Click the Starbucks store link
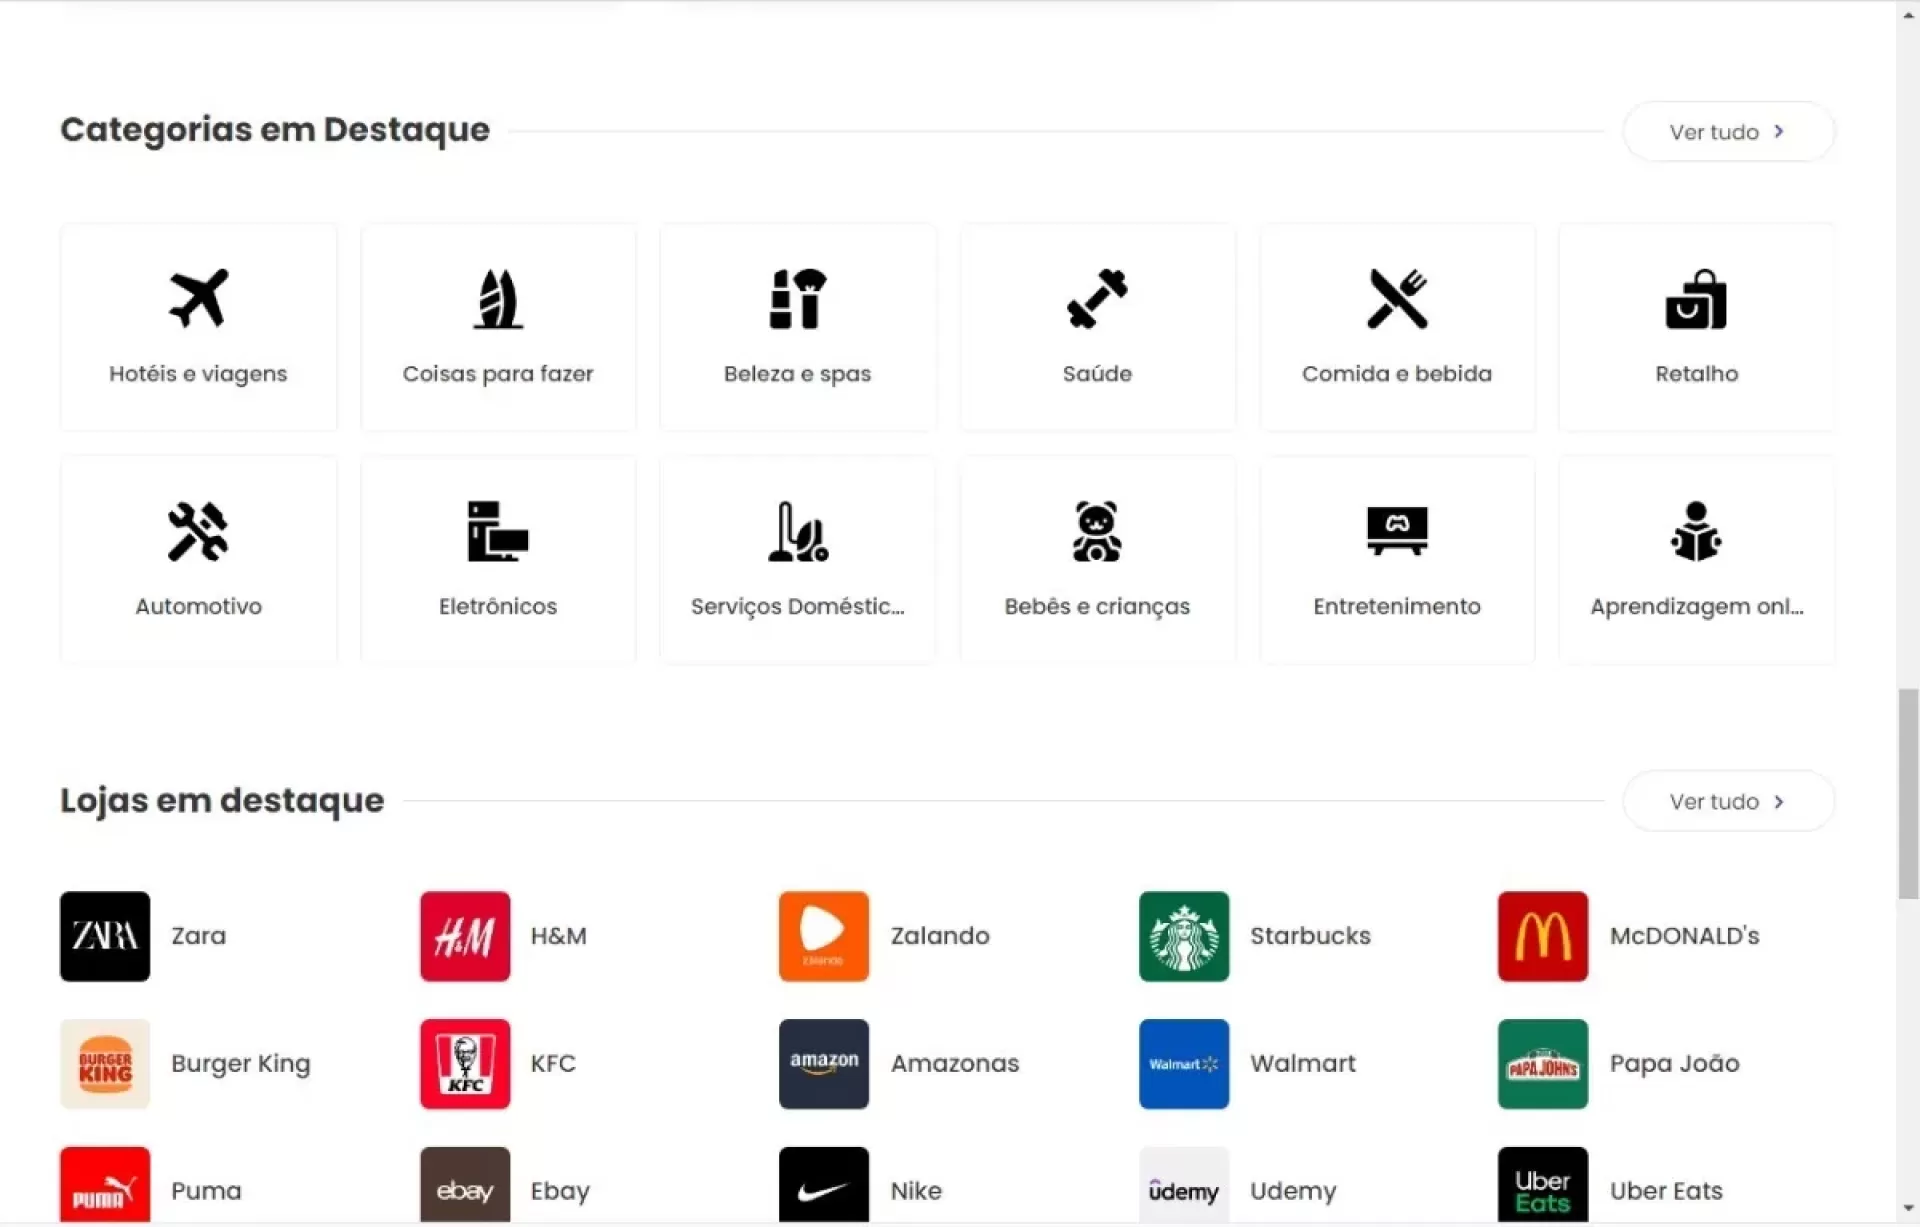1920x1227 pixels. 1309,936
